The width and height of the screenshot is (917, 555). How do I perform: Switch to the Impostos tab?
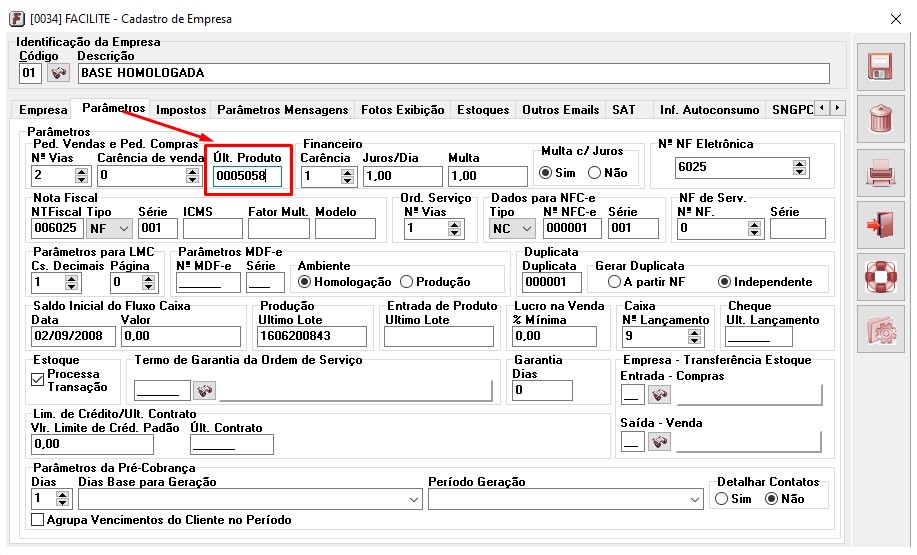(x=181, y=110)
